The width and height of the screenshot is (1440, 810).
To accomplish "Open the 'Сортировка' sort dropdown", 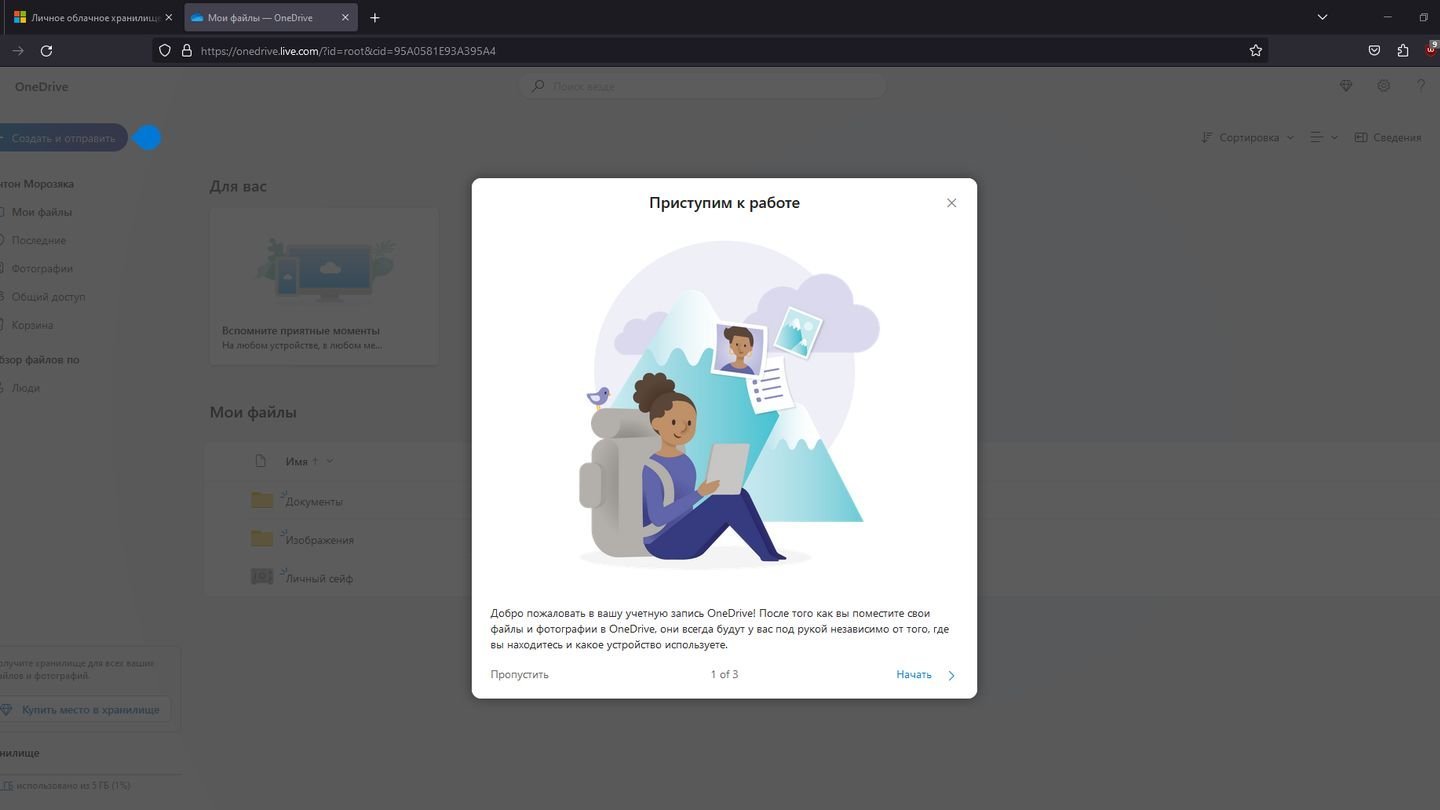I will pos(1248,138).
